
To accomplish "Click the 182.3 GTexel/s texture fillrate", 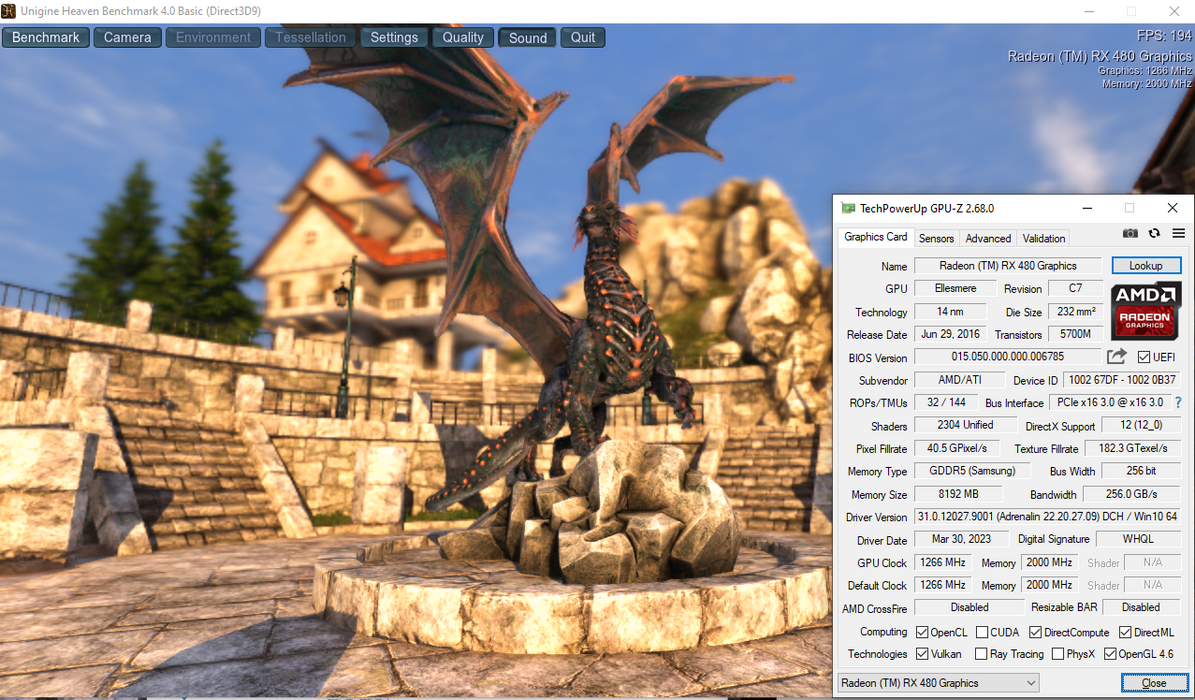I will pyautogui.click(x=1133, y=448).
